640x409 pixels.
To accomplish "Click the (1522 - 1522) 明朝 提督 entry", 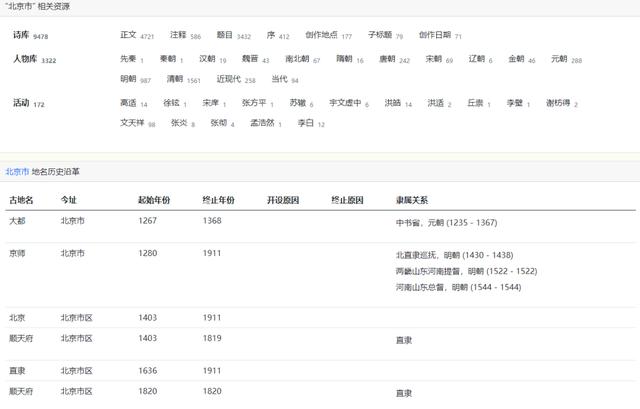I will tap(467, 271).
